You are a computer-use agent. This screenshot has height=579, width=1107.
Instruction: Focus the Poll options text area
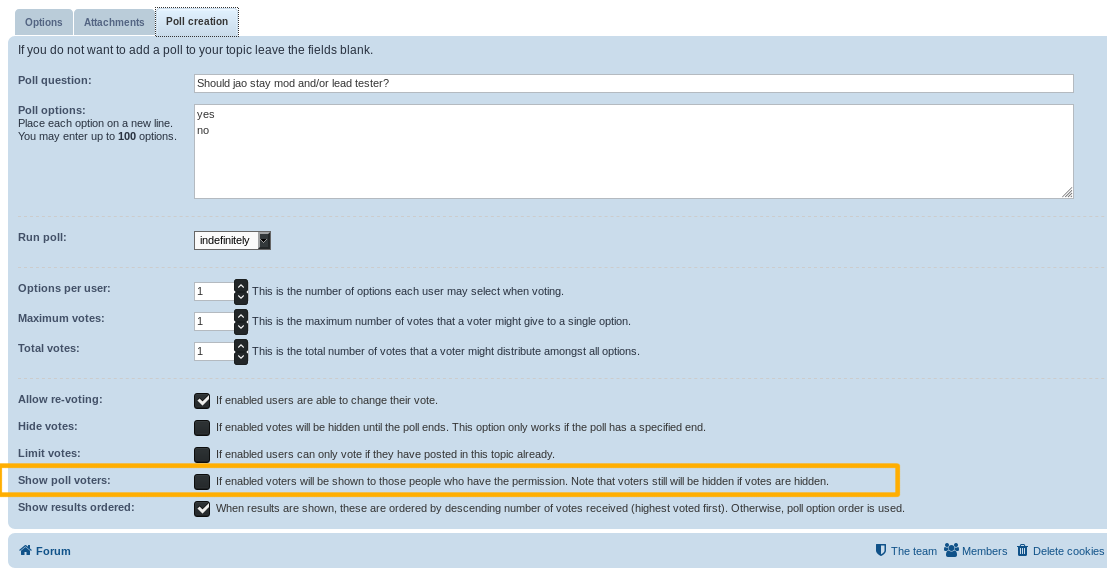click(x=633, y=151)
